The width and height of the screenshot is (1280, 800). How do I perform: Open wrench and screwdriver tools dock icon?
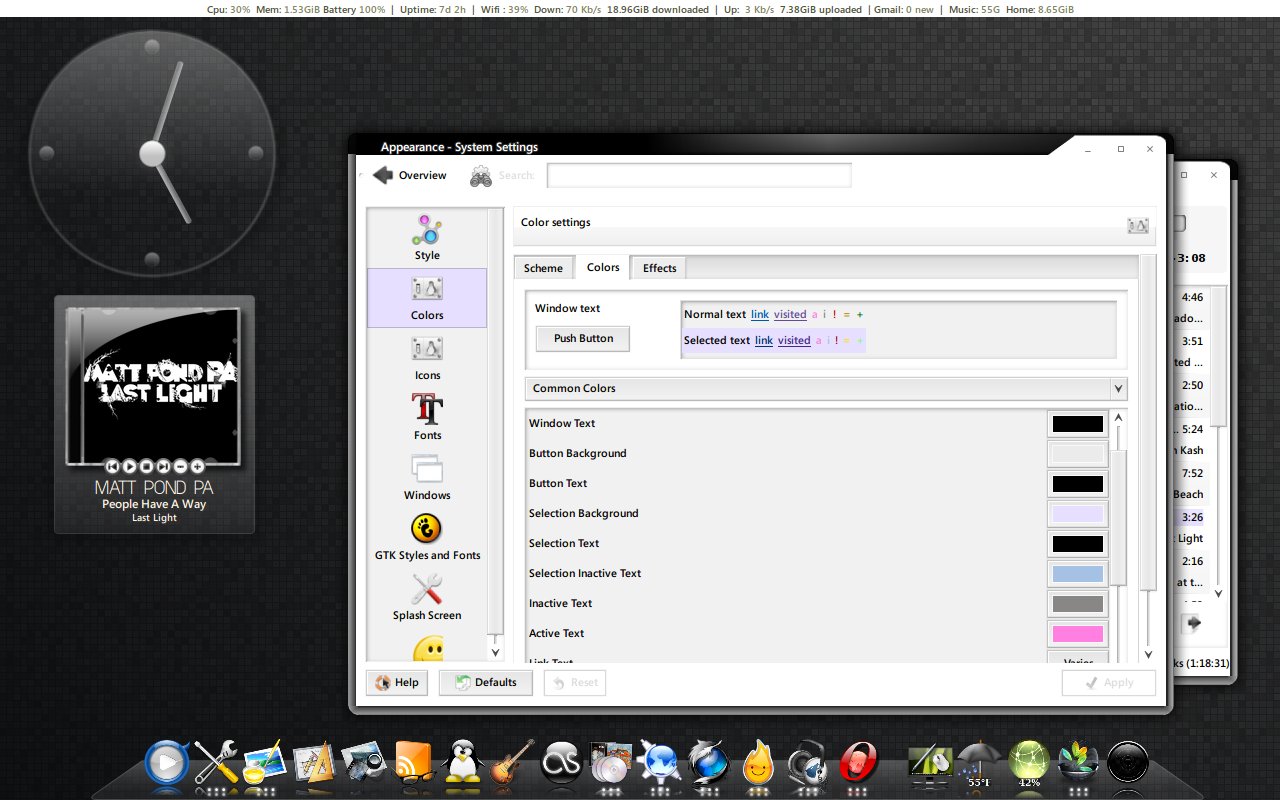pyautogui.click(x=216, y=763)
